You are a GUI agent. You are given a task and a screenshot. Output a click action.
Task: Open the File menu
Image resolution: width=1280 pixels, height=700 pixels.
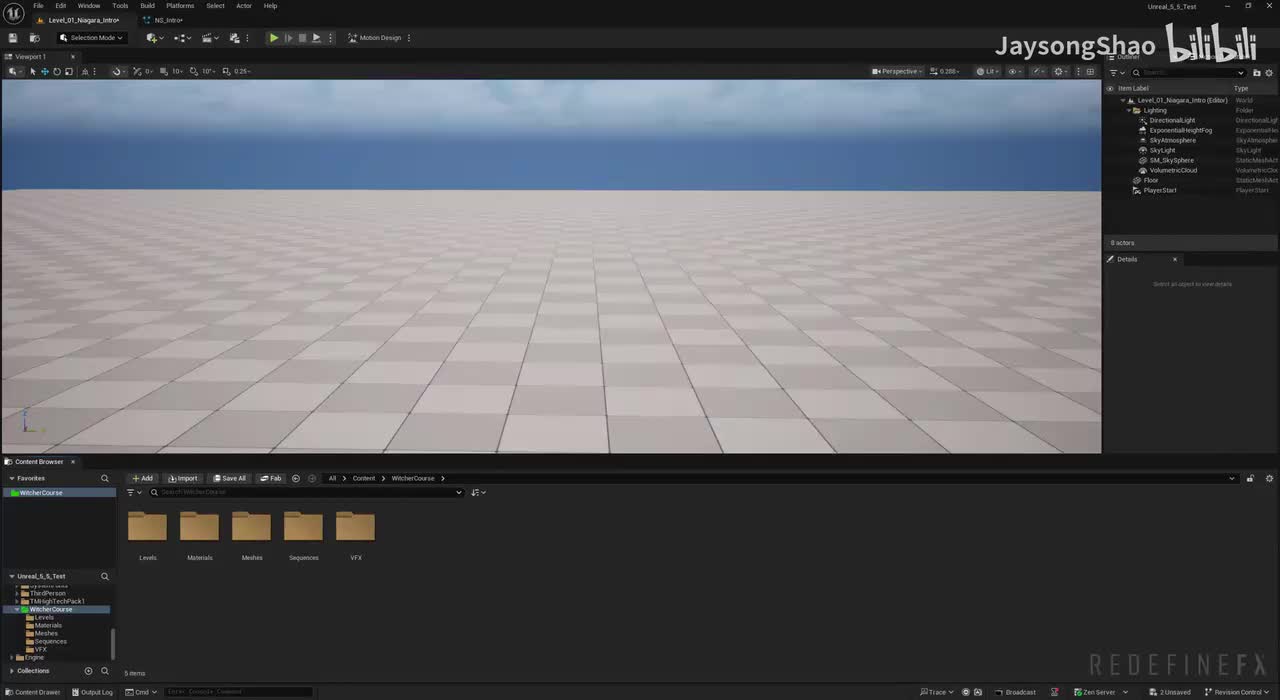(x=38, y=6)
